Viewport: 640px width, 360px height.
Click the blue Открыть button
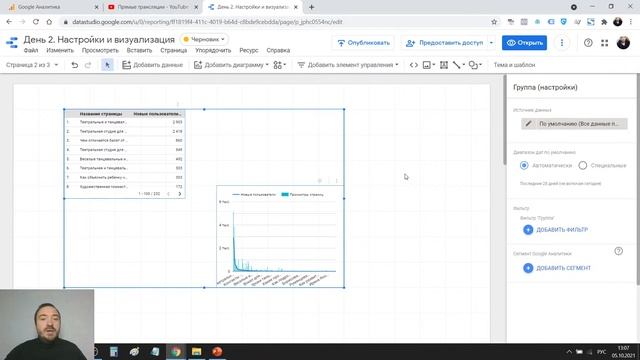click(524, 42)
